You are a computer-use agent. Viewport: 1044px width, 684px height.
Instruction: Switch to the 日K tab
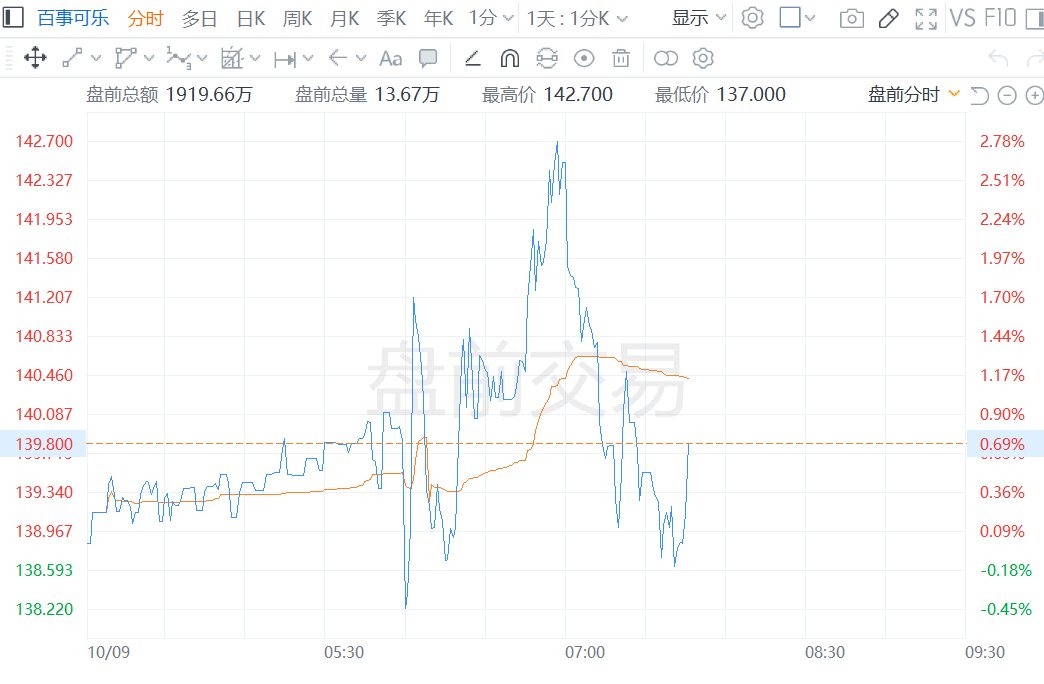point(251,18)
